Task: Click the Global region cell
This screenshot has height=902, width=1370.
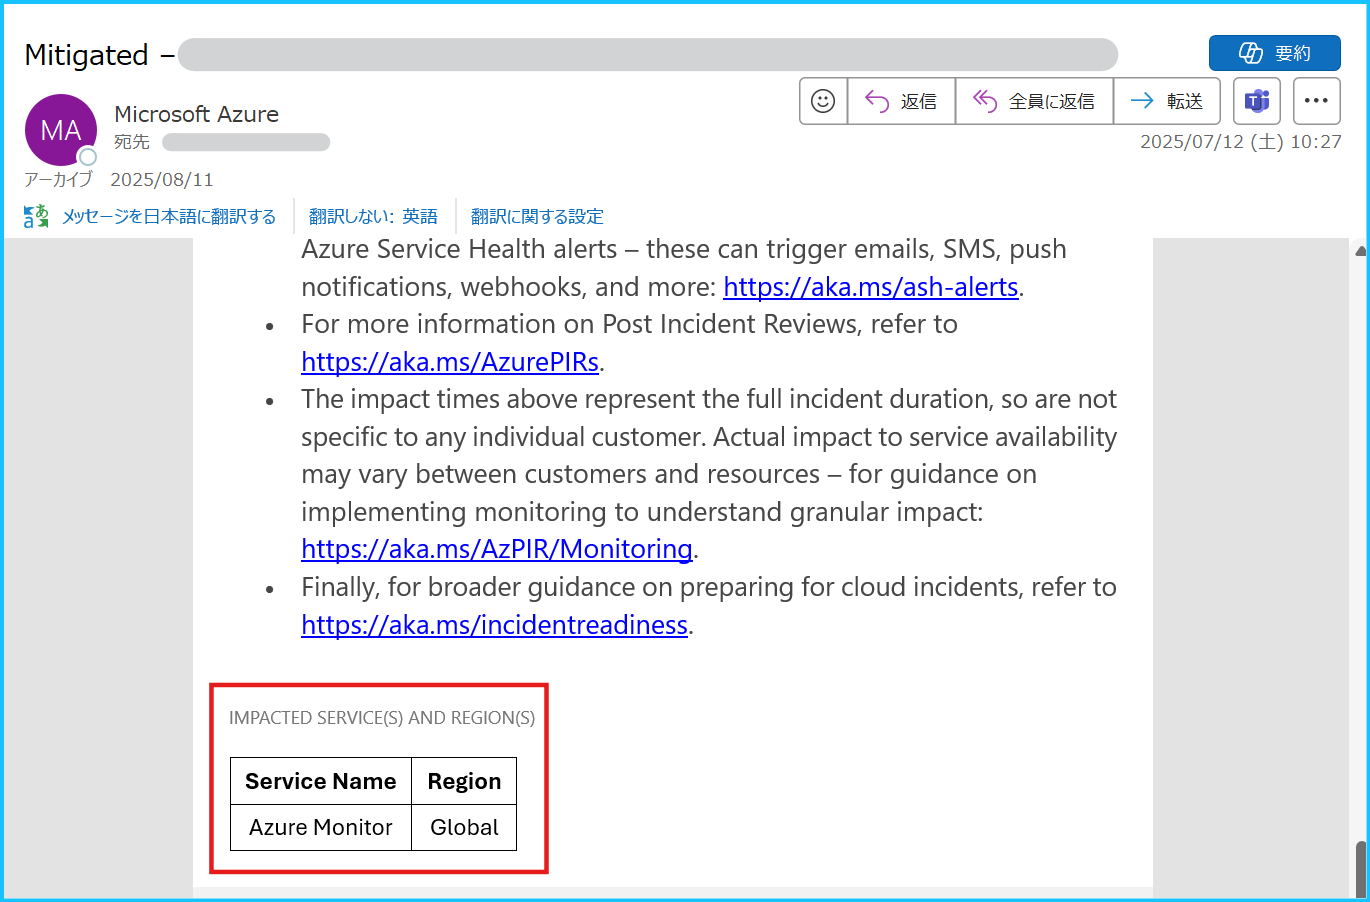Action: [x=464, y=828]
